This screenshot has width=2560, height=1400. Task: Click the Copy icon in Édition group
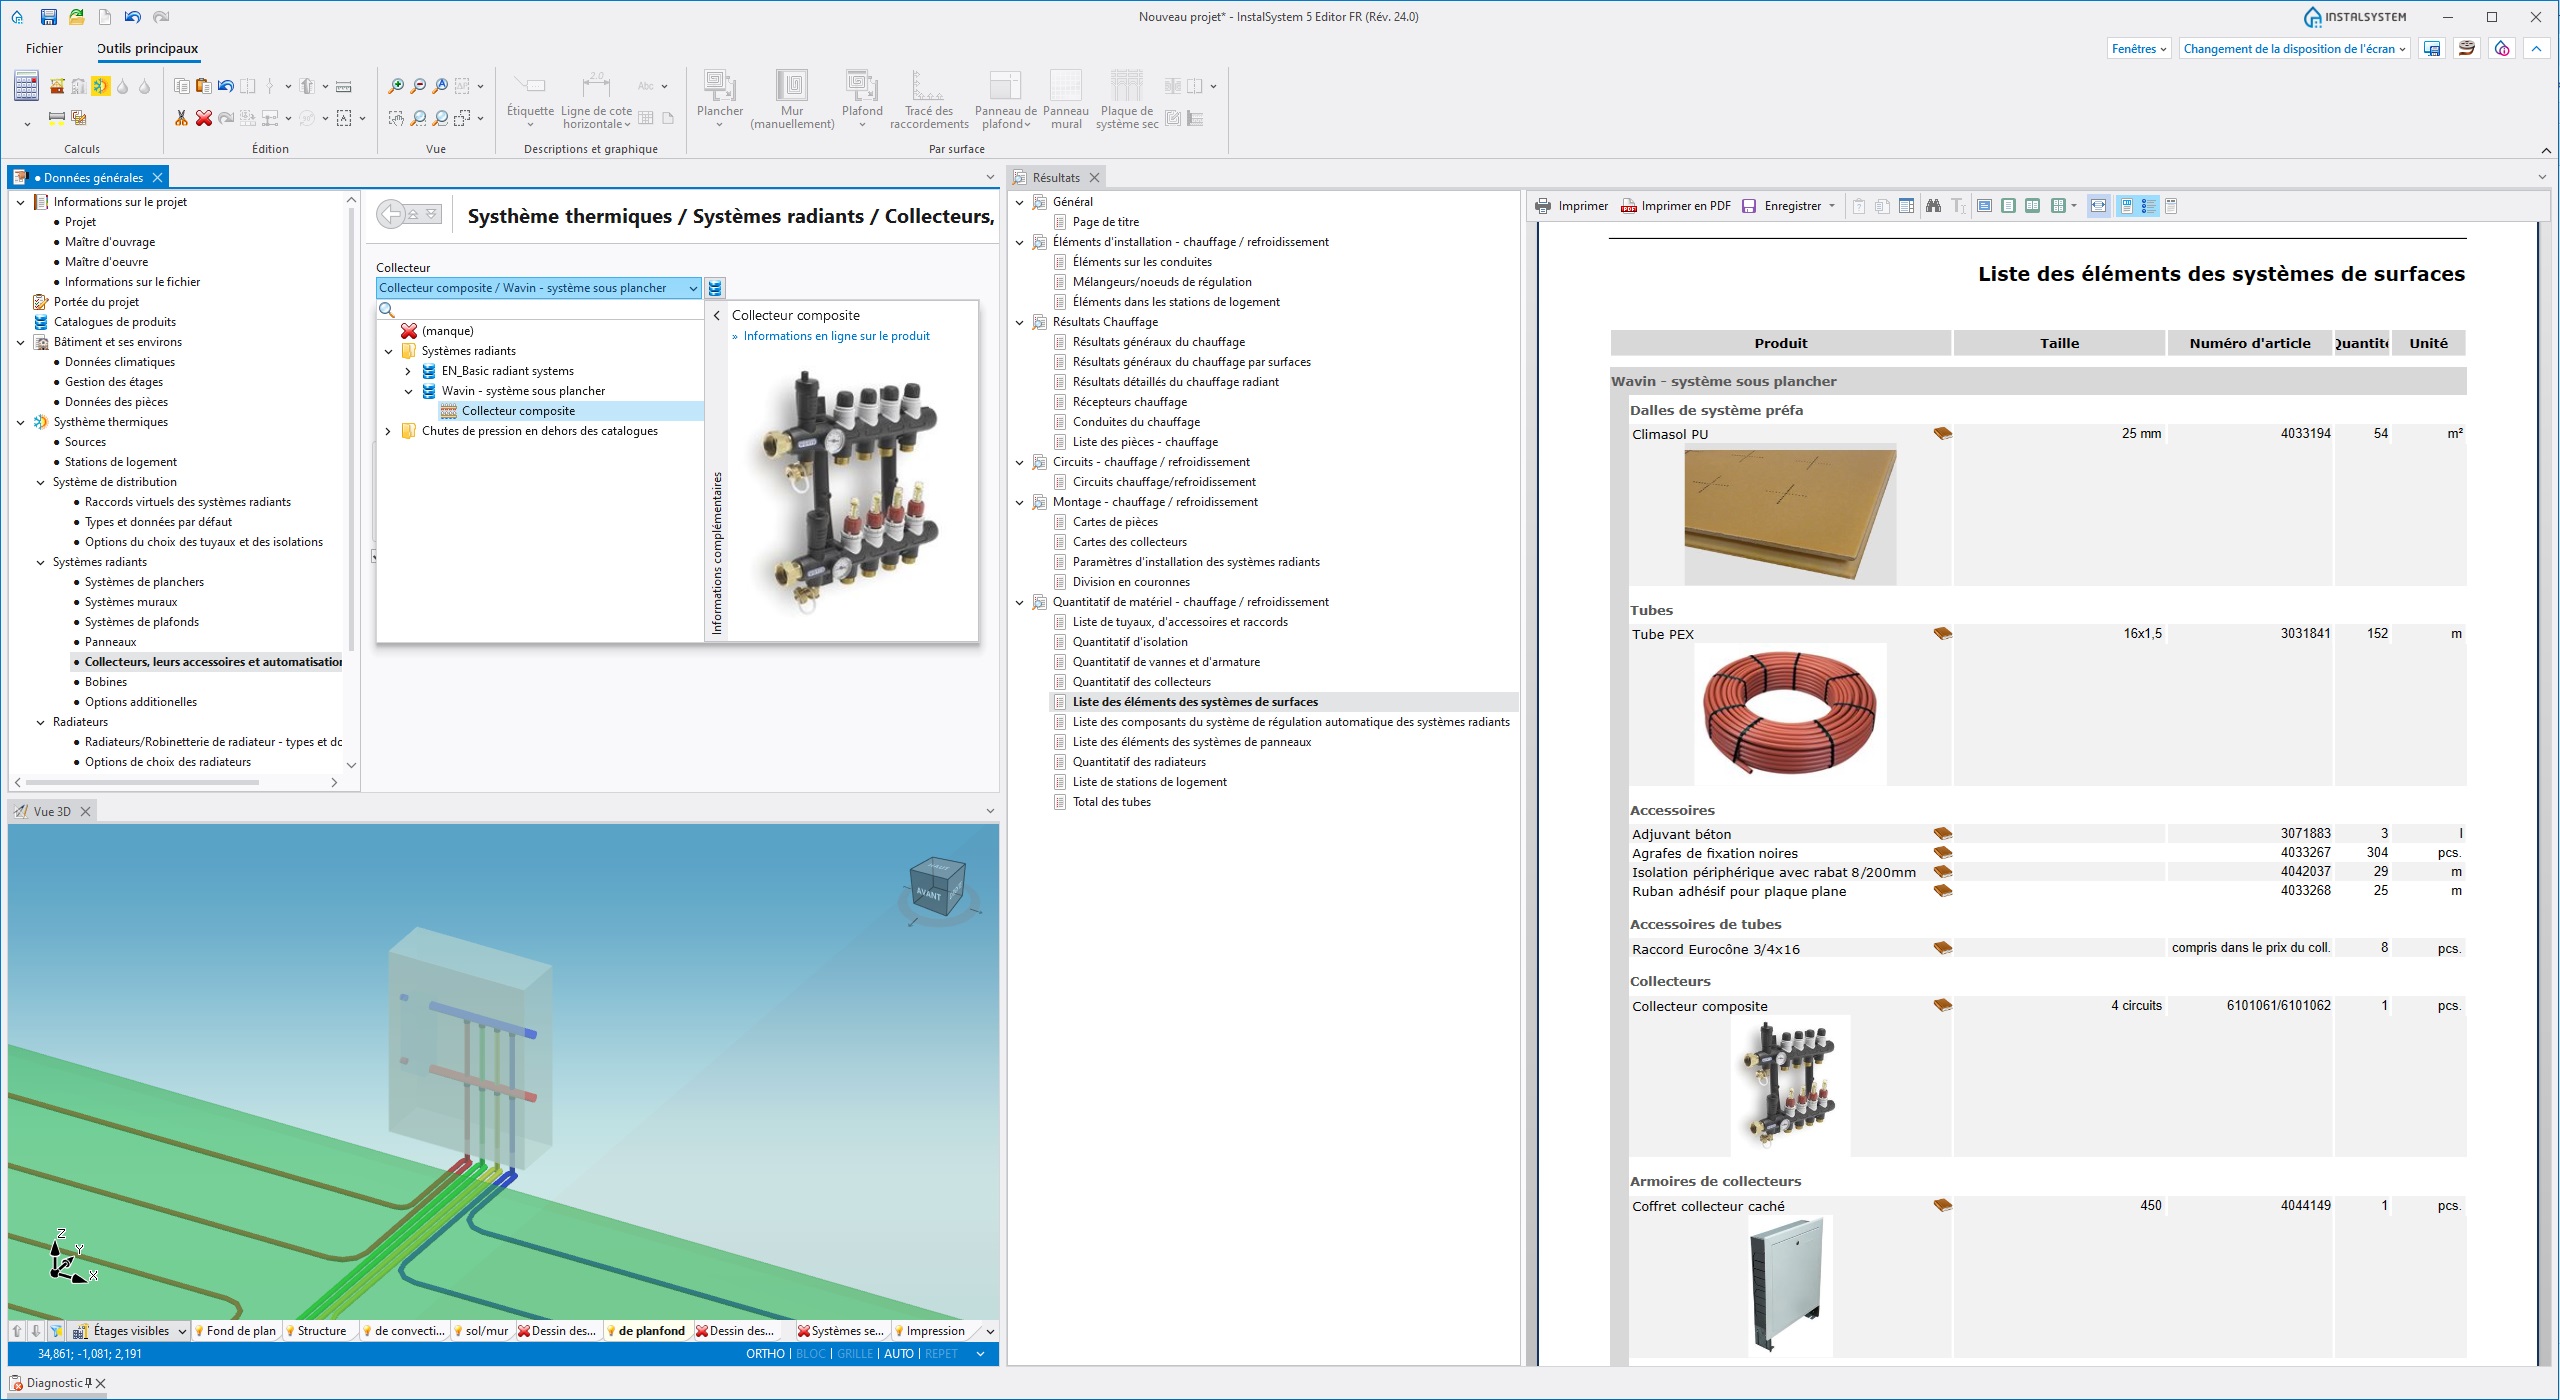point(182,86)
